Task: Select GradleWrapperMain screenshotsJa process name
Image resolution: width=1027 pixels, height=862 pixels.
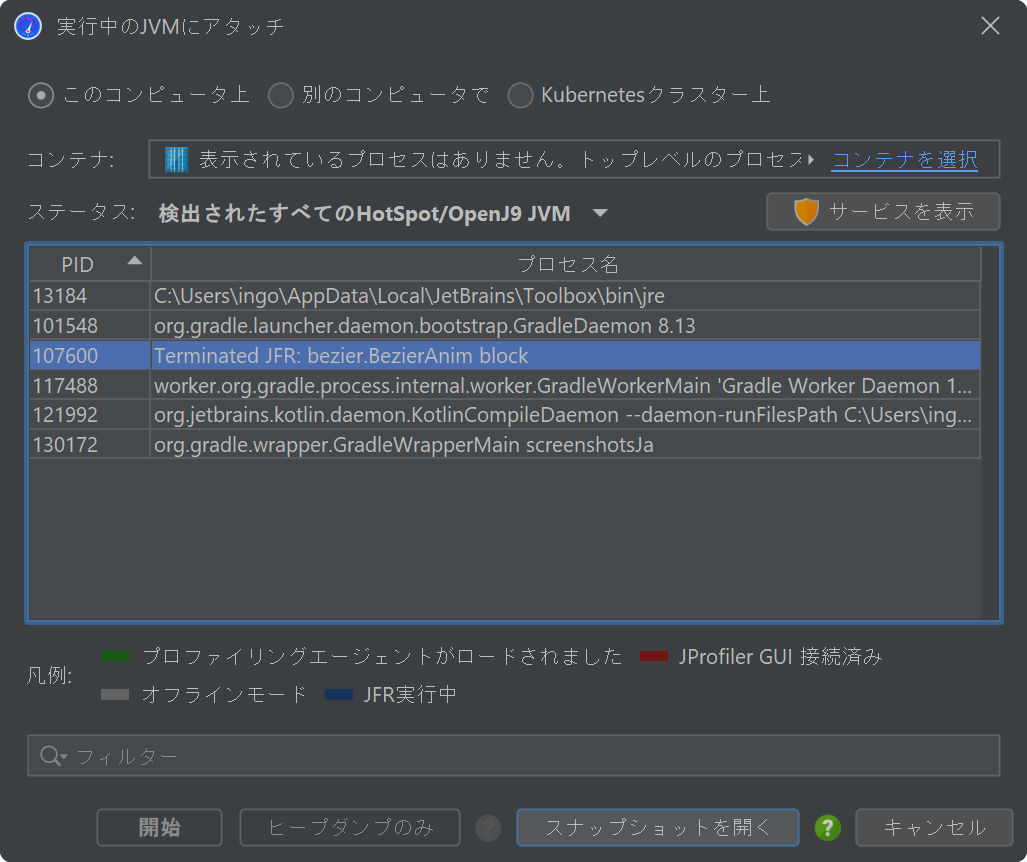Action: [566, 445]
